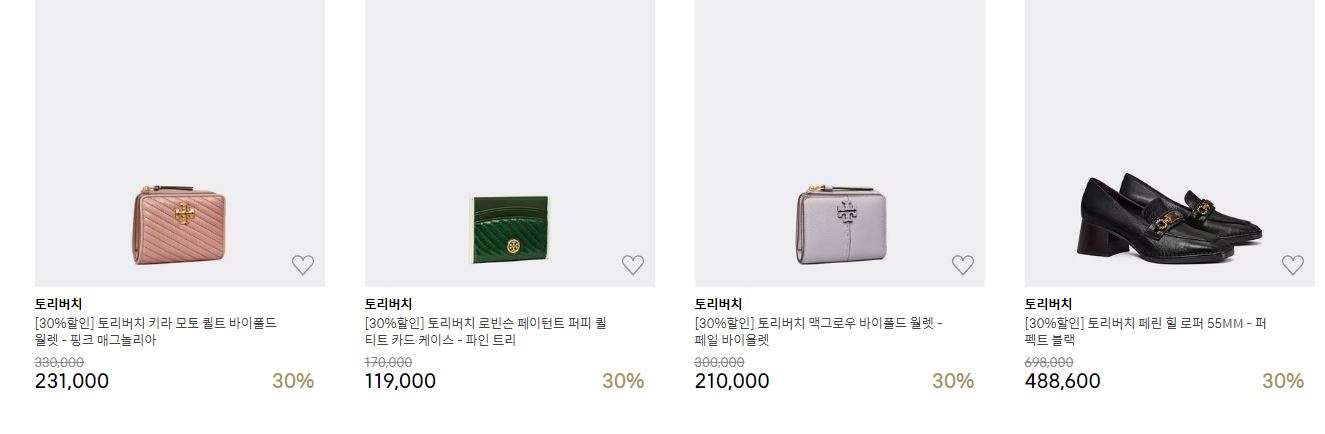The height and width of the screenshot is (434, 1325).
Task: Open 키라 모토 퀼트 바이폴드 월렛 product title
Action: 156,331
